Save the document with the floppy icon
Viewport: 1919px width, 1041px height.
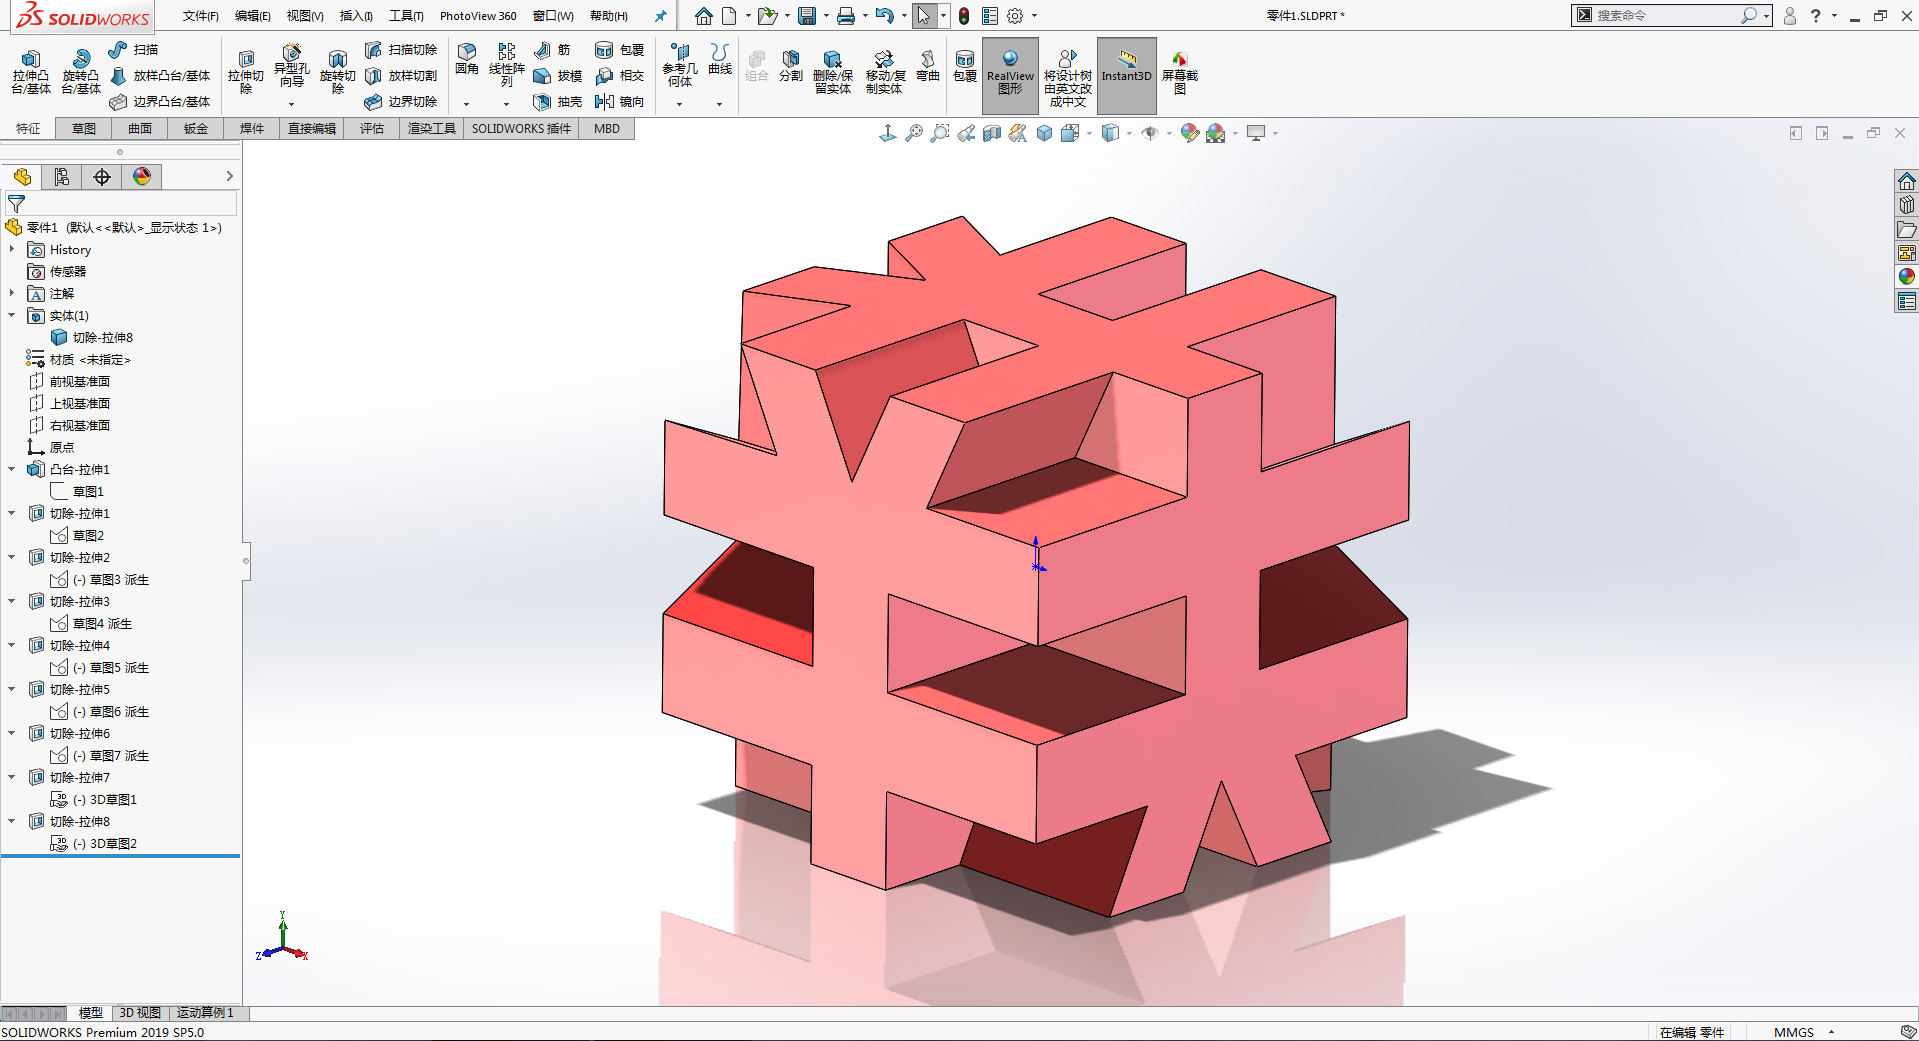pyautogui.click(x=807, y=16)
